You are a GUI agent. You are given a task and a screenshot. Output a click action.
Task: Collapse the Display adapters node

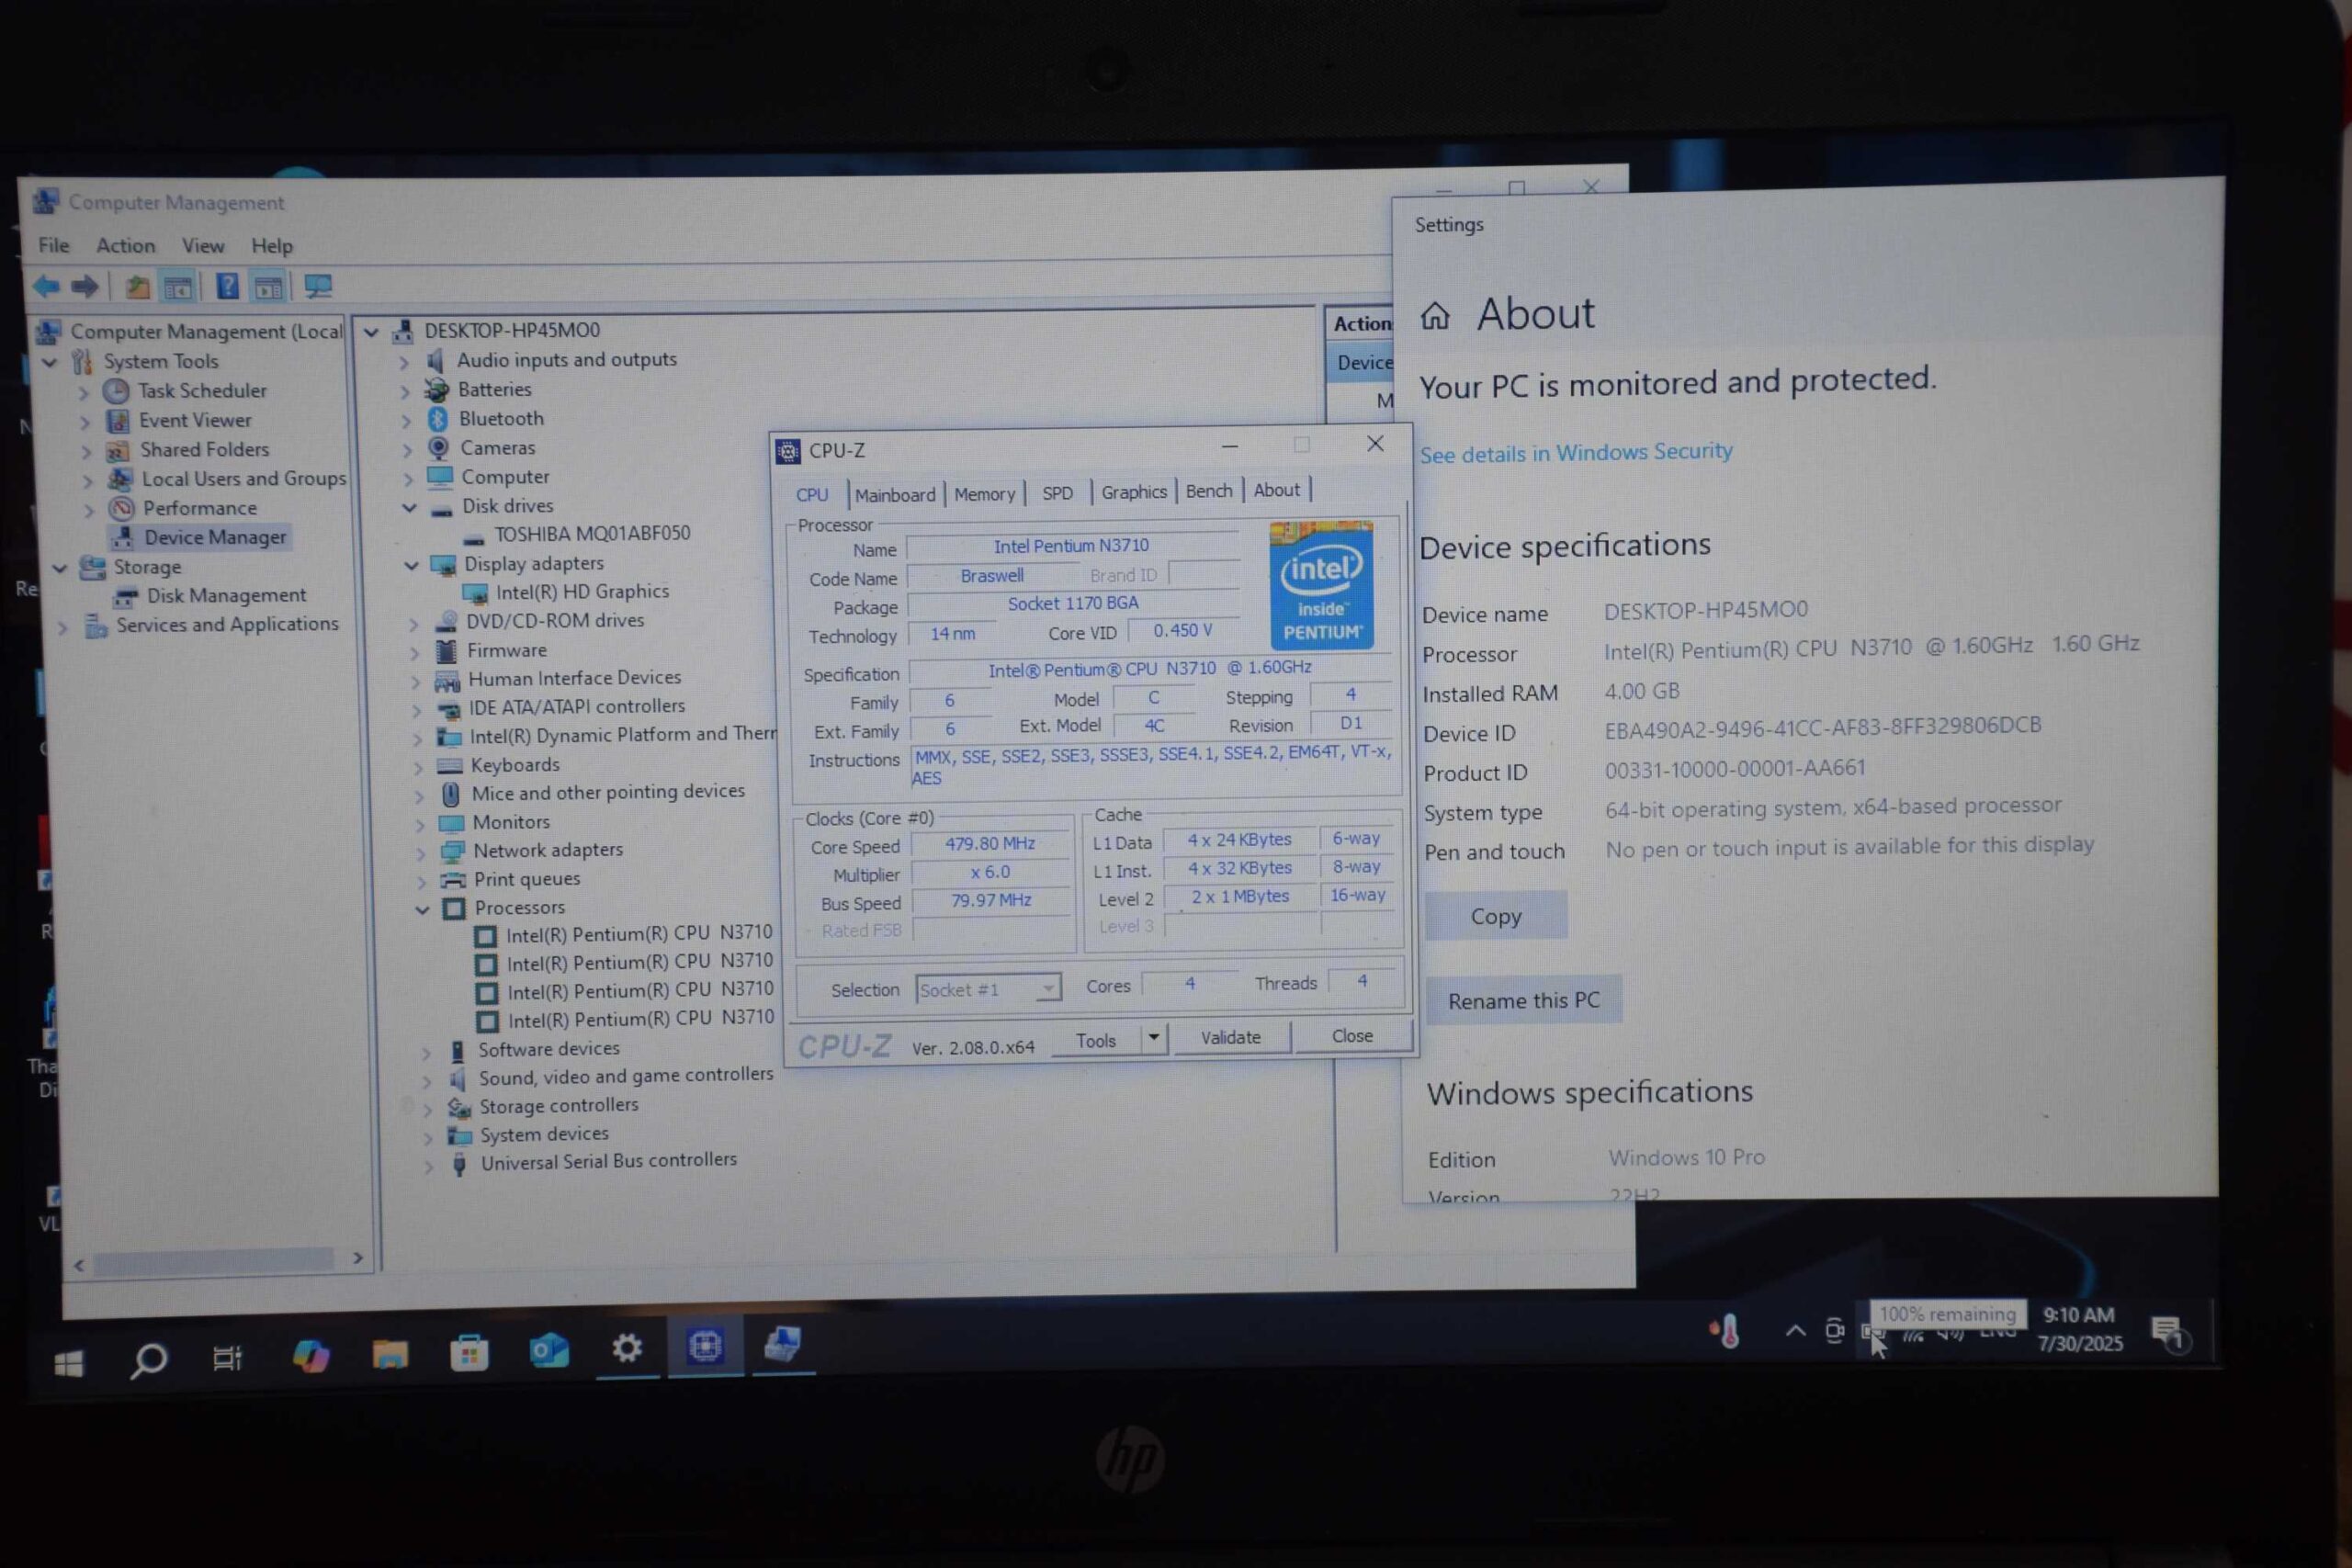411,566
